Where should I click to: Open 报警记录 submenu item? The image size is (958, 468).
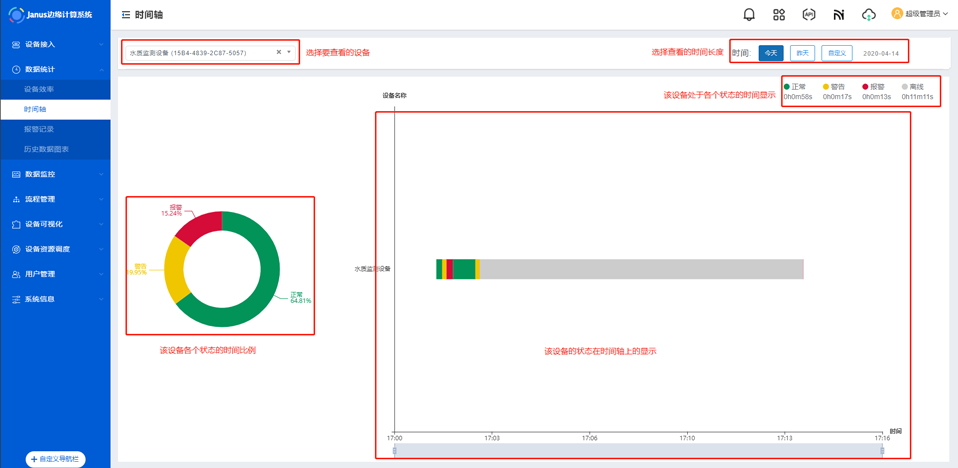(40, 129)
